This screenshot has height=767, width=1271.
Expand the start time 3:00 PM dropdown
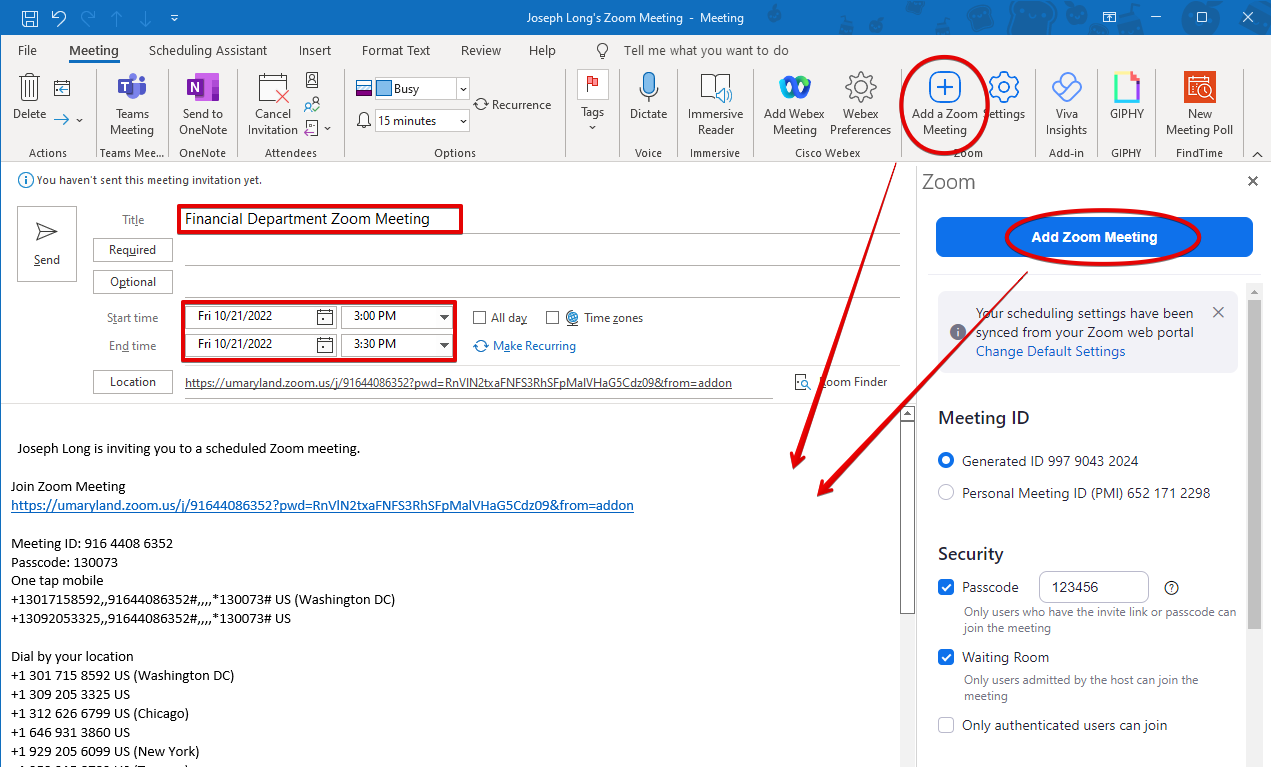coord(445,317)
